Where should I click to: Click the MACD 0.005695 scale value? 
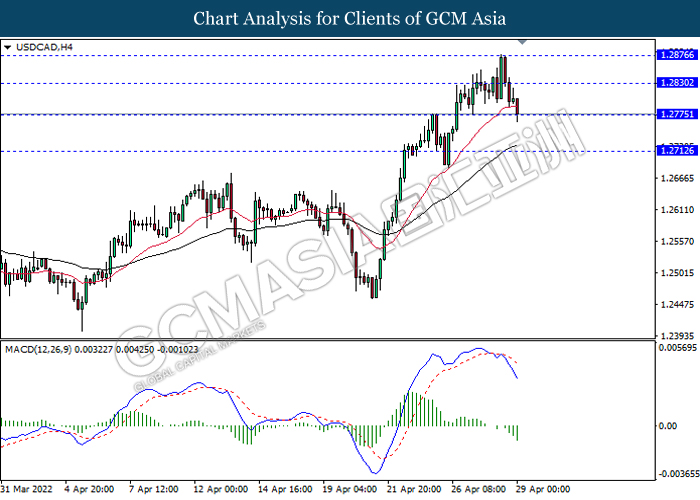[x=678, y=348]
